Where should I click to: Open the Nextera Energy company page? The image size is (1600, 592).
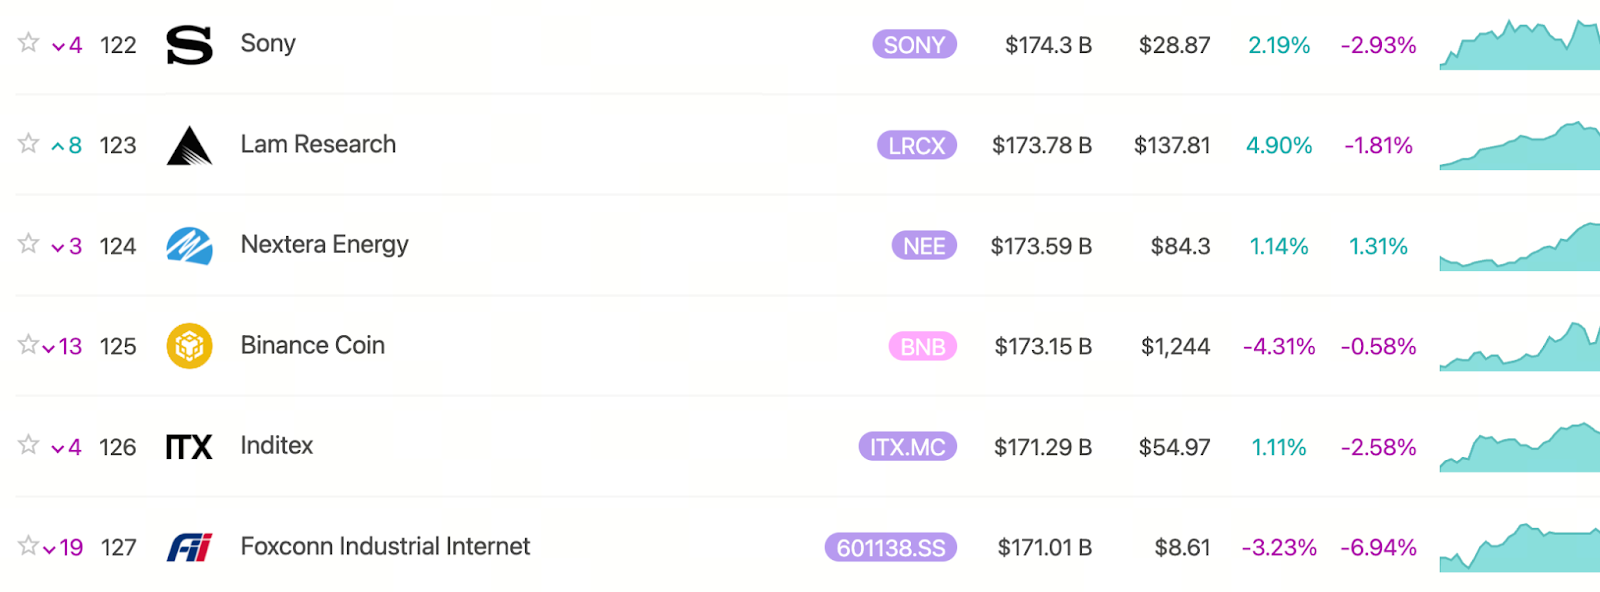[324, 245]
